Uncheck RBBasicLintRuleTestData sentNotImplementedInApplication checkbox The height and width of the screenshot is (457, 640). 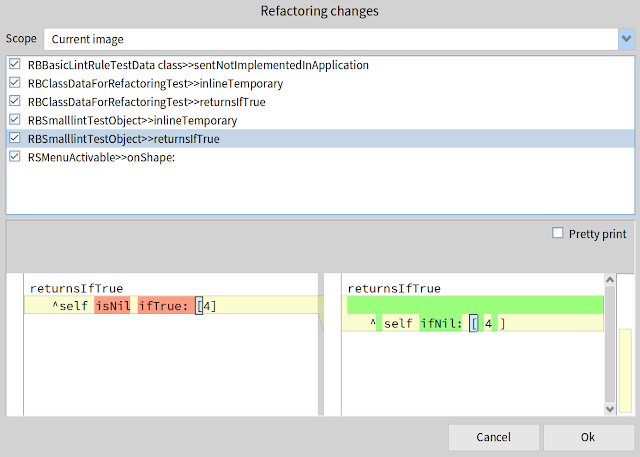click(14, 65)
